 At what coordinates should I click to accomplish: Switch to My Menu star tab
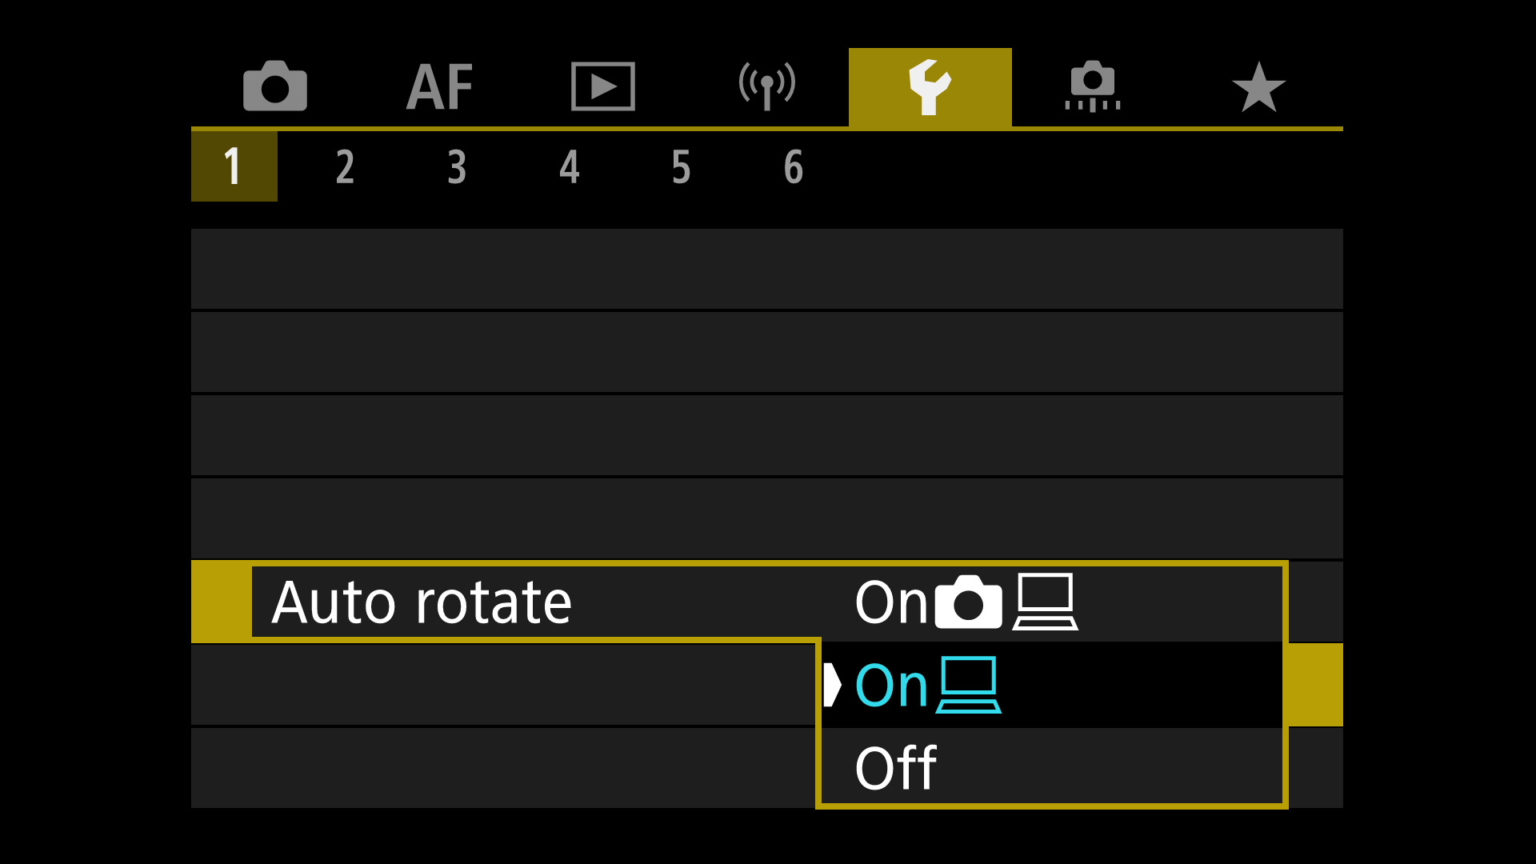pyautogui.click(x=1258, y=87)
